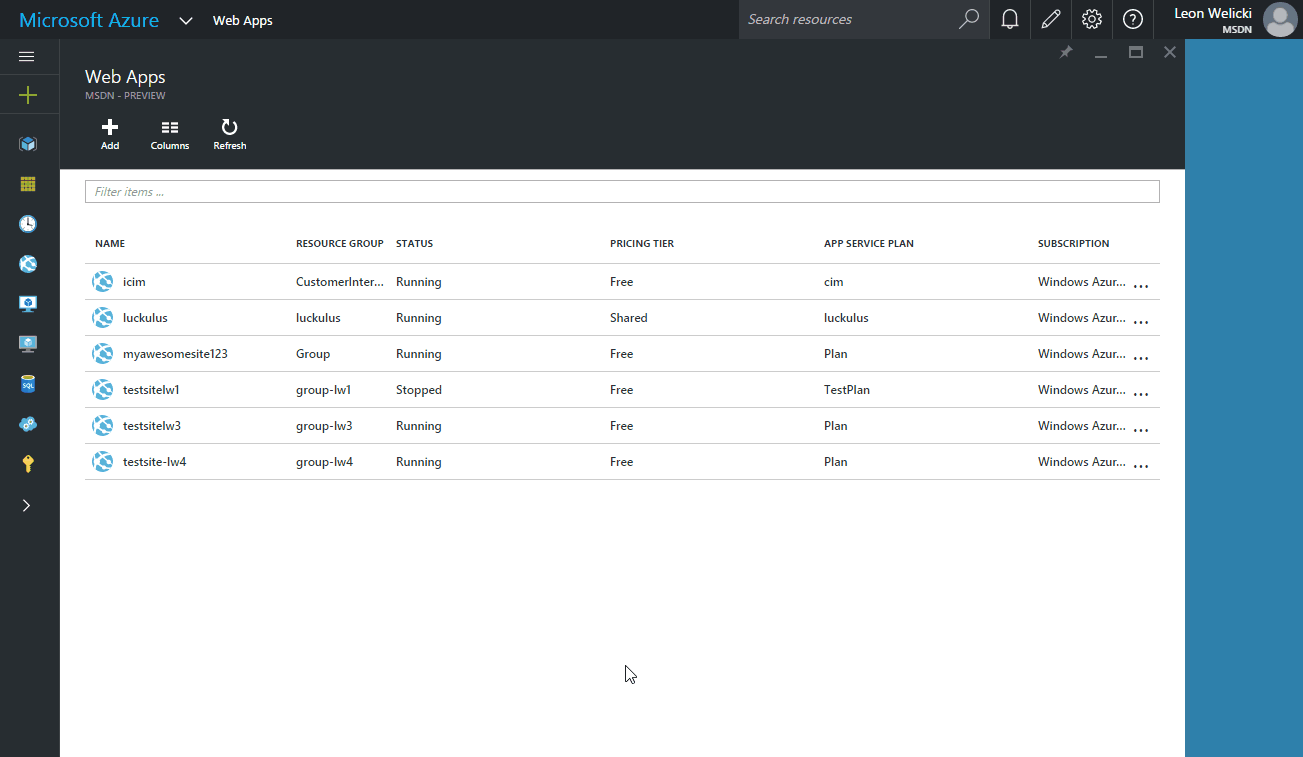Select the Web Apps globe icon in sidebar
This screenshot has height=757, width=1303.
tap(27, 263)
